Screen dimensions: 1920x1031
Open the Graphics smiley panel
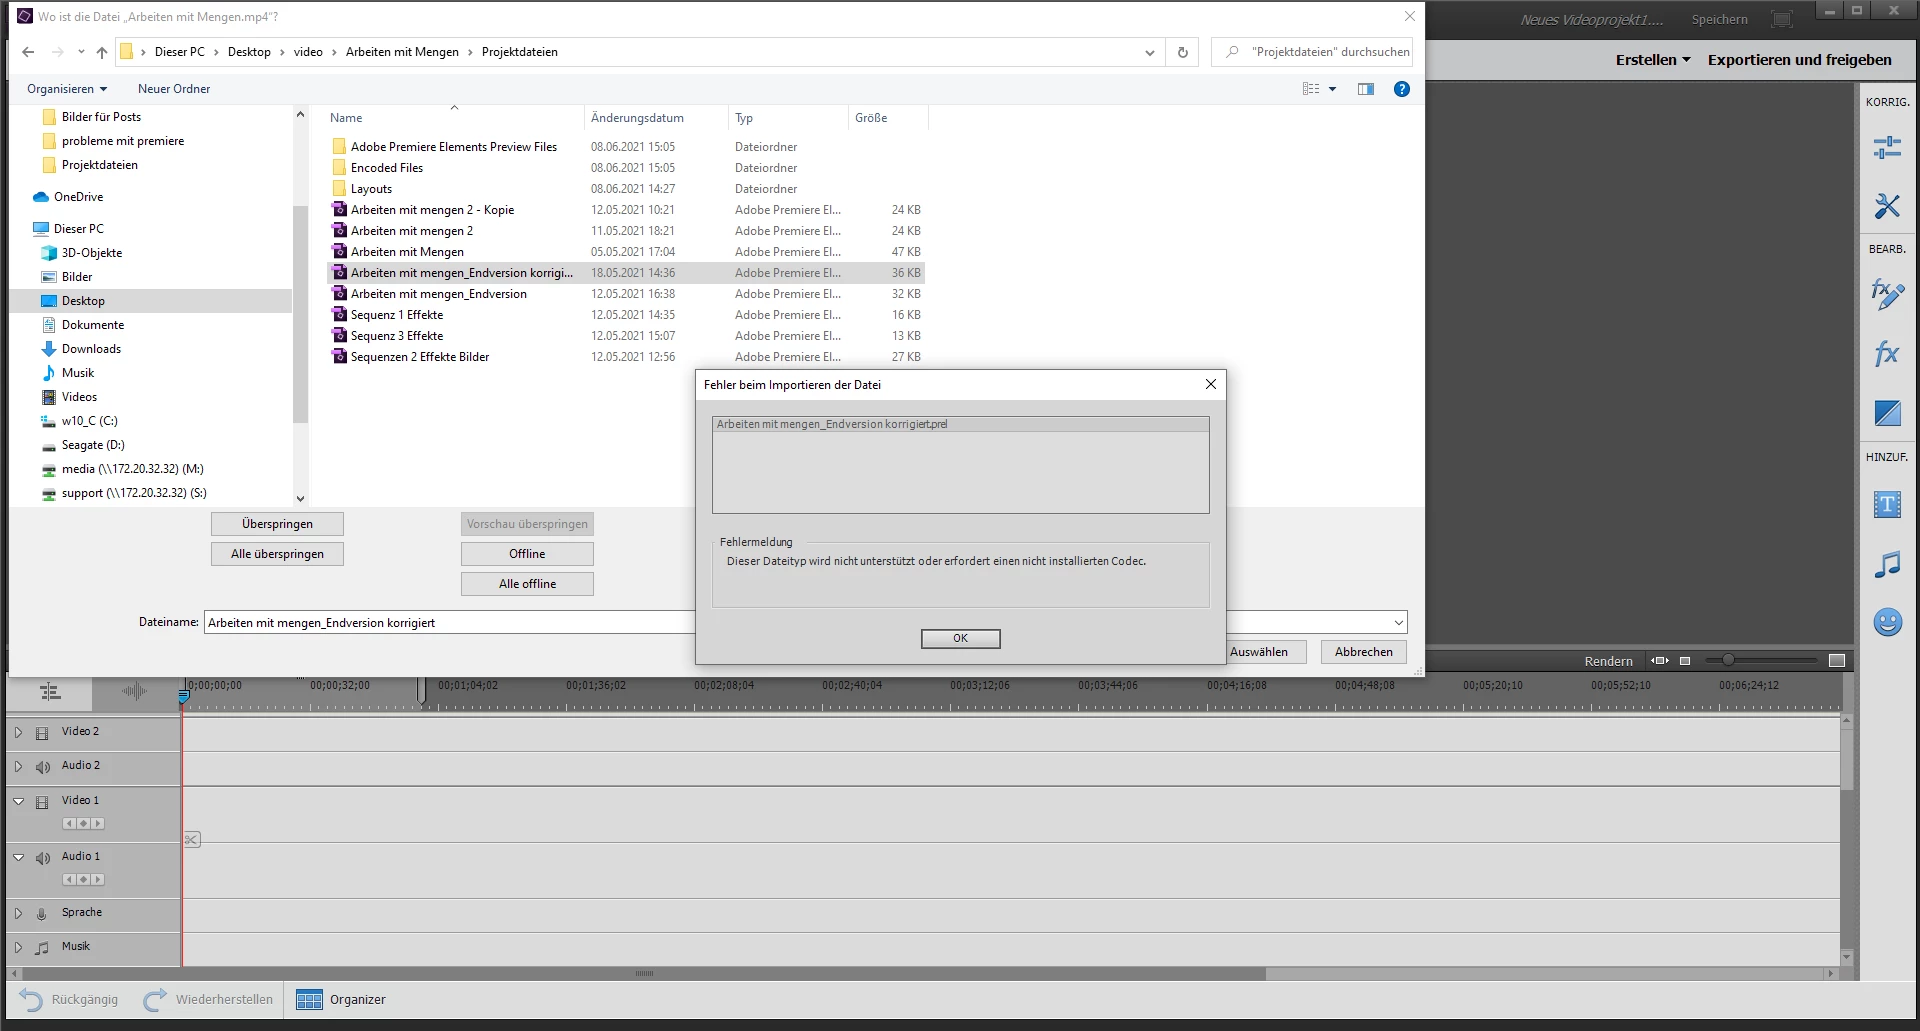(1887, 622)
